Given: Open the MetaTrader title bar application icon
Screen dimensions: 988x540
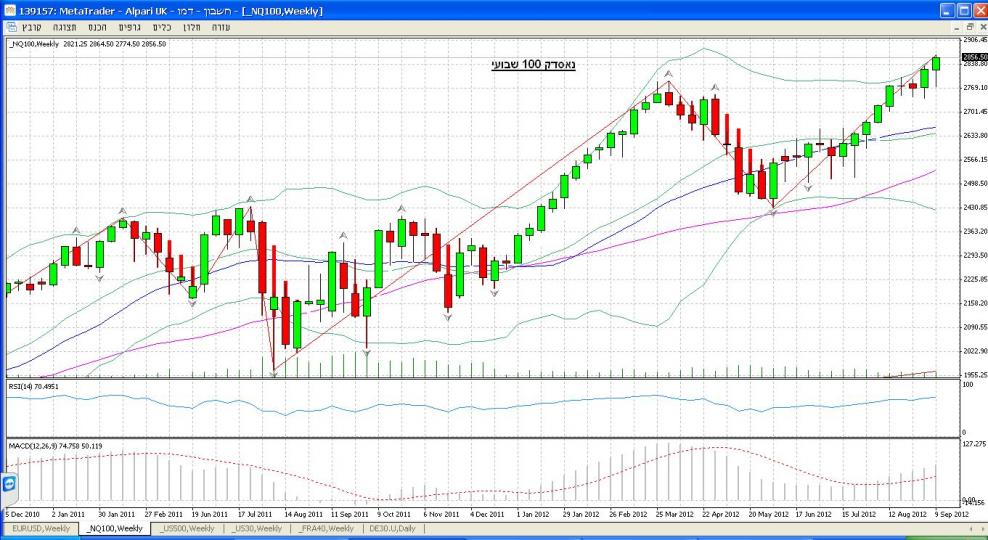Looking at the screenshot, I should point(10,10).
